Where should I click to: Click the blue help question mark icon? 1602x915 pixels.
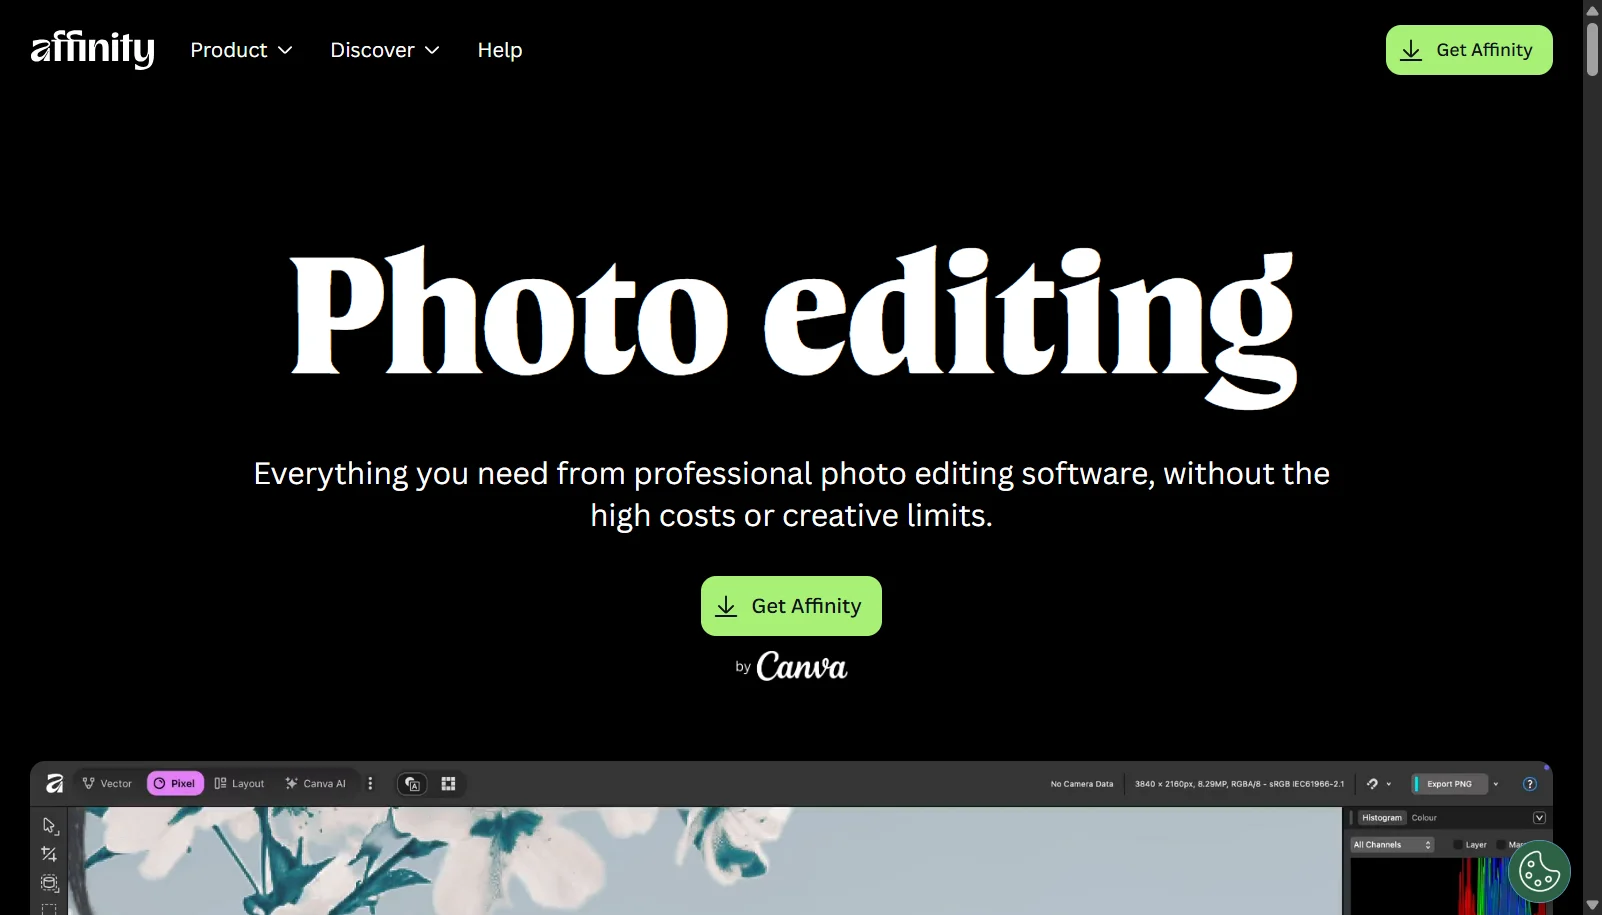[1529, 784]
